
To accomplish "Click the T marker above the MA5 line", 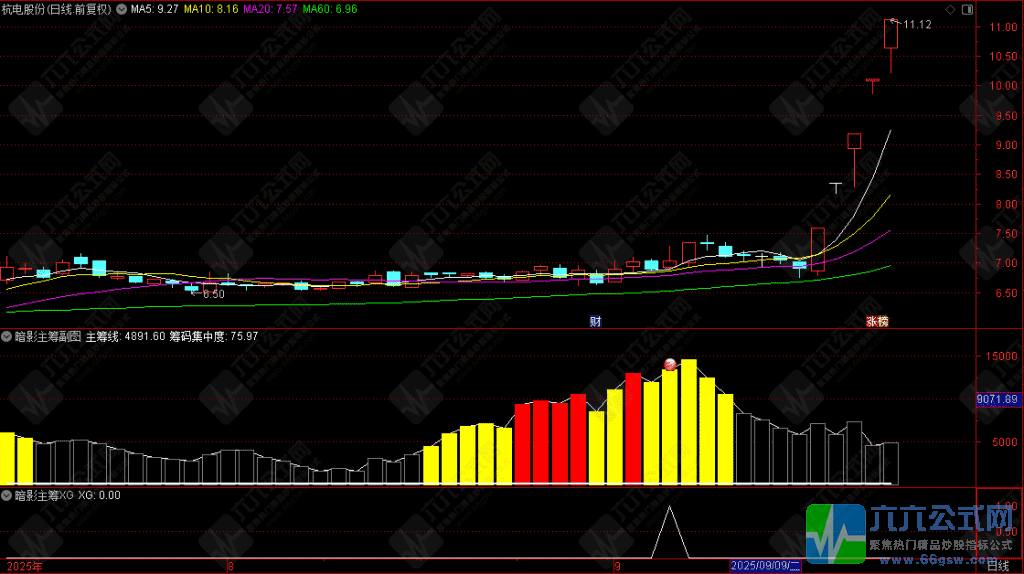I will tap(835, 188).
